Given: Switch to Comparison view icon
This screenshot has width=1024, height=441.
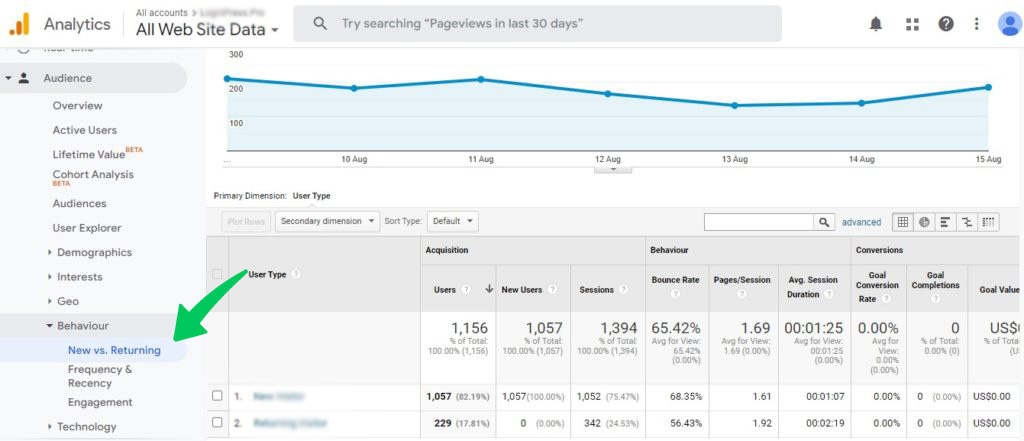Looking at the screenshot, I should [x=967, y=222].
